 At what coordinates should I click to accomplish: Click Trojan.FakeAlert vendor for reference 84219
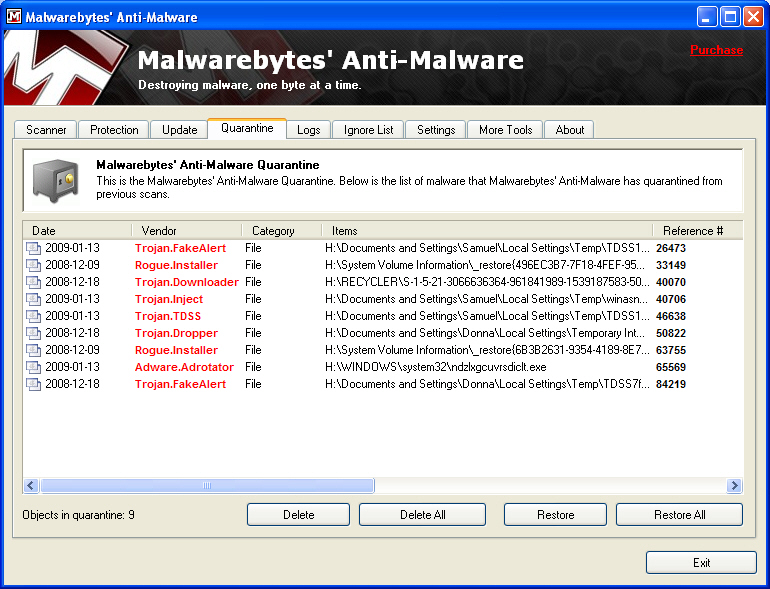[x=180, y=384]
